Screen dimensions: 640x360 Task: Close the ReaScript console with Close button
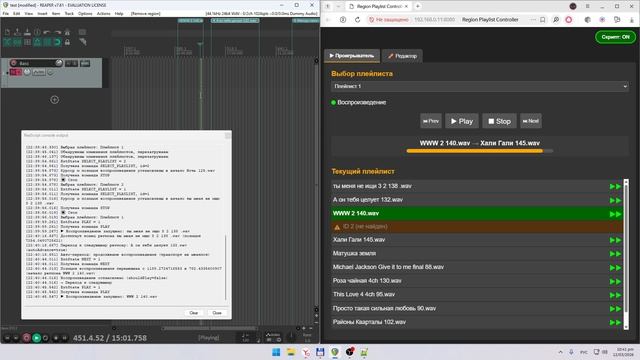tap(217, 313)
